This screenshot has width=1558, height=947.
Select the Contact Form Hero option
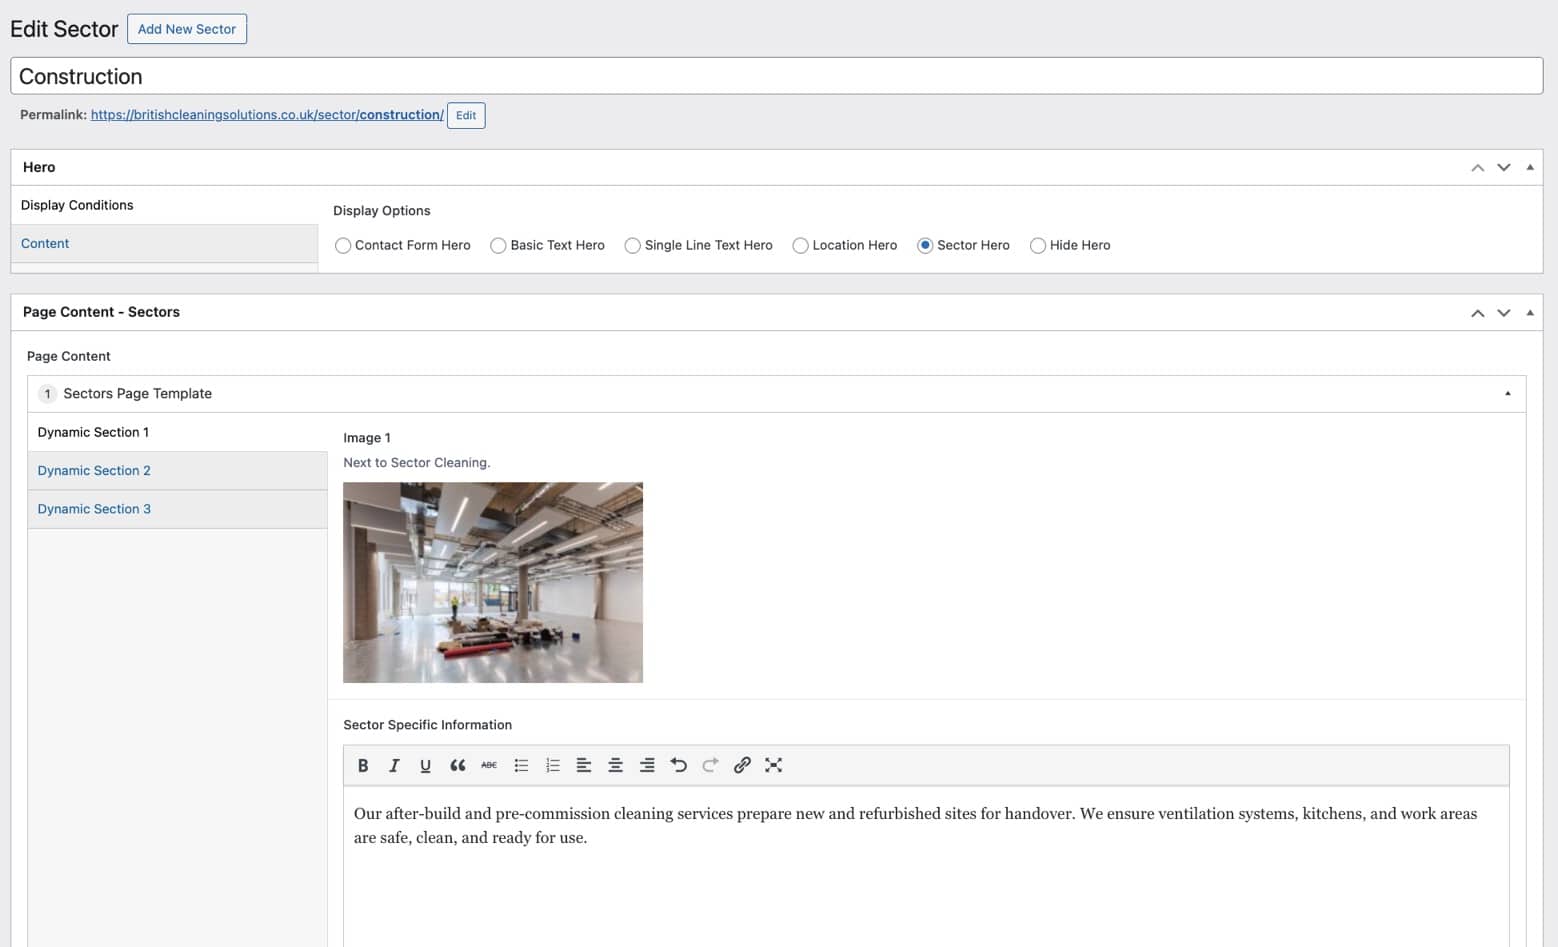(x=343, y=245)
